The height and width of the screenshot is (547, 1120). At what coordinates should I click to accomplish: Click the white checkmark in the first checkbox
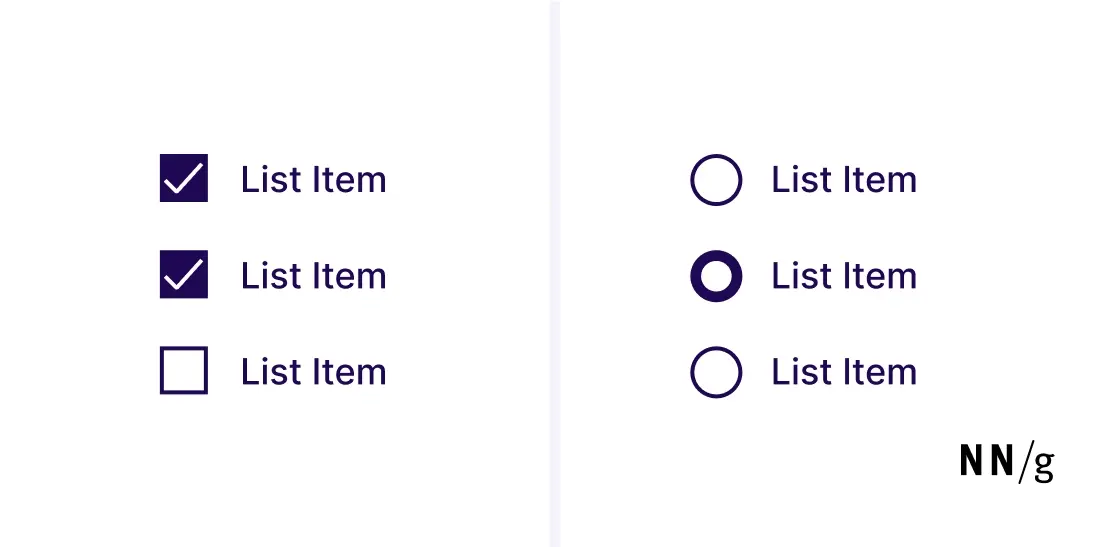(x=185, y=181)
